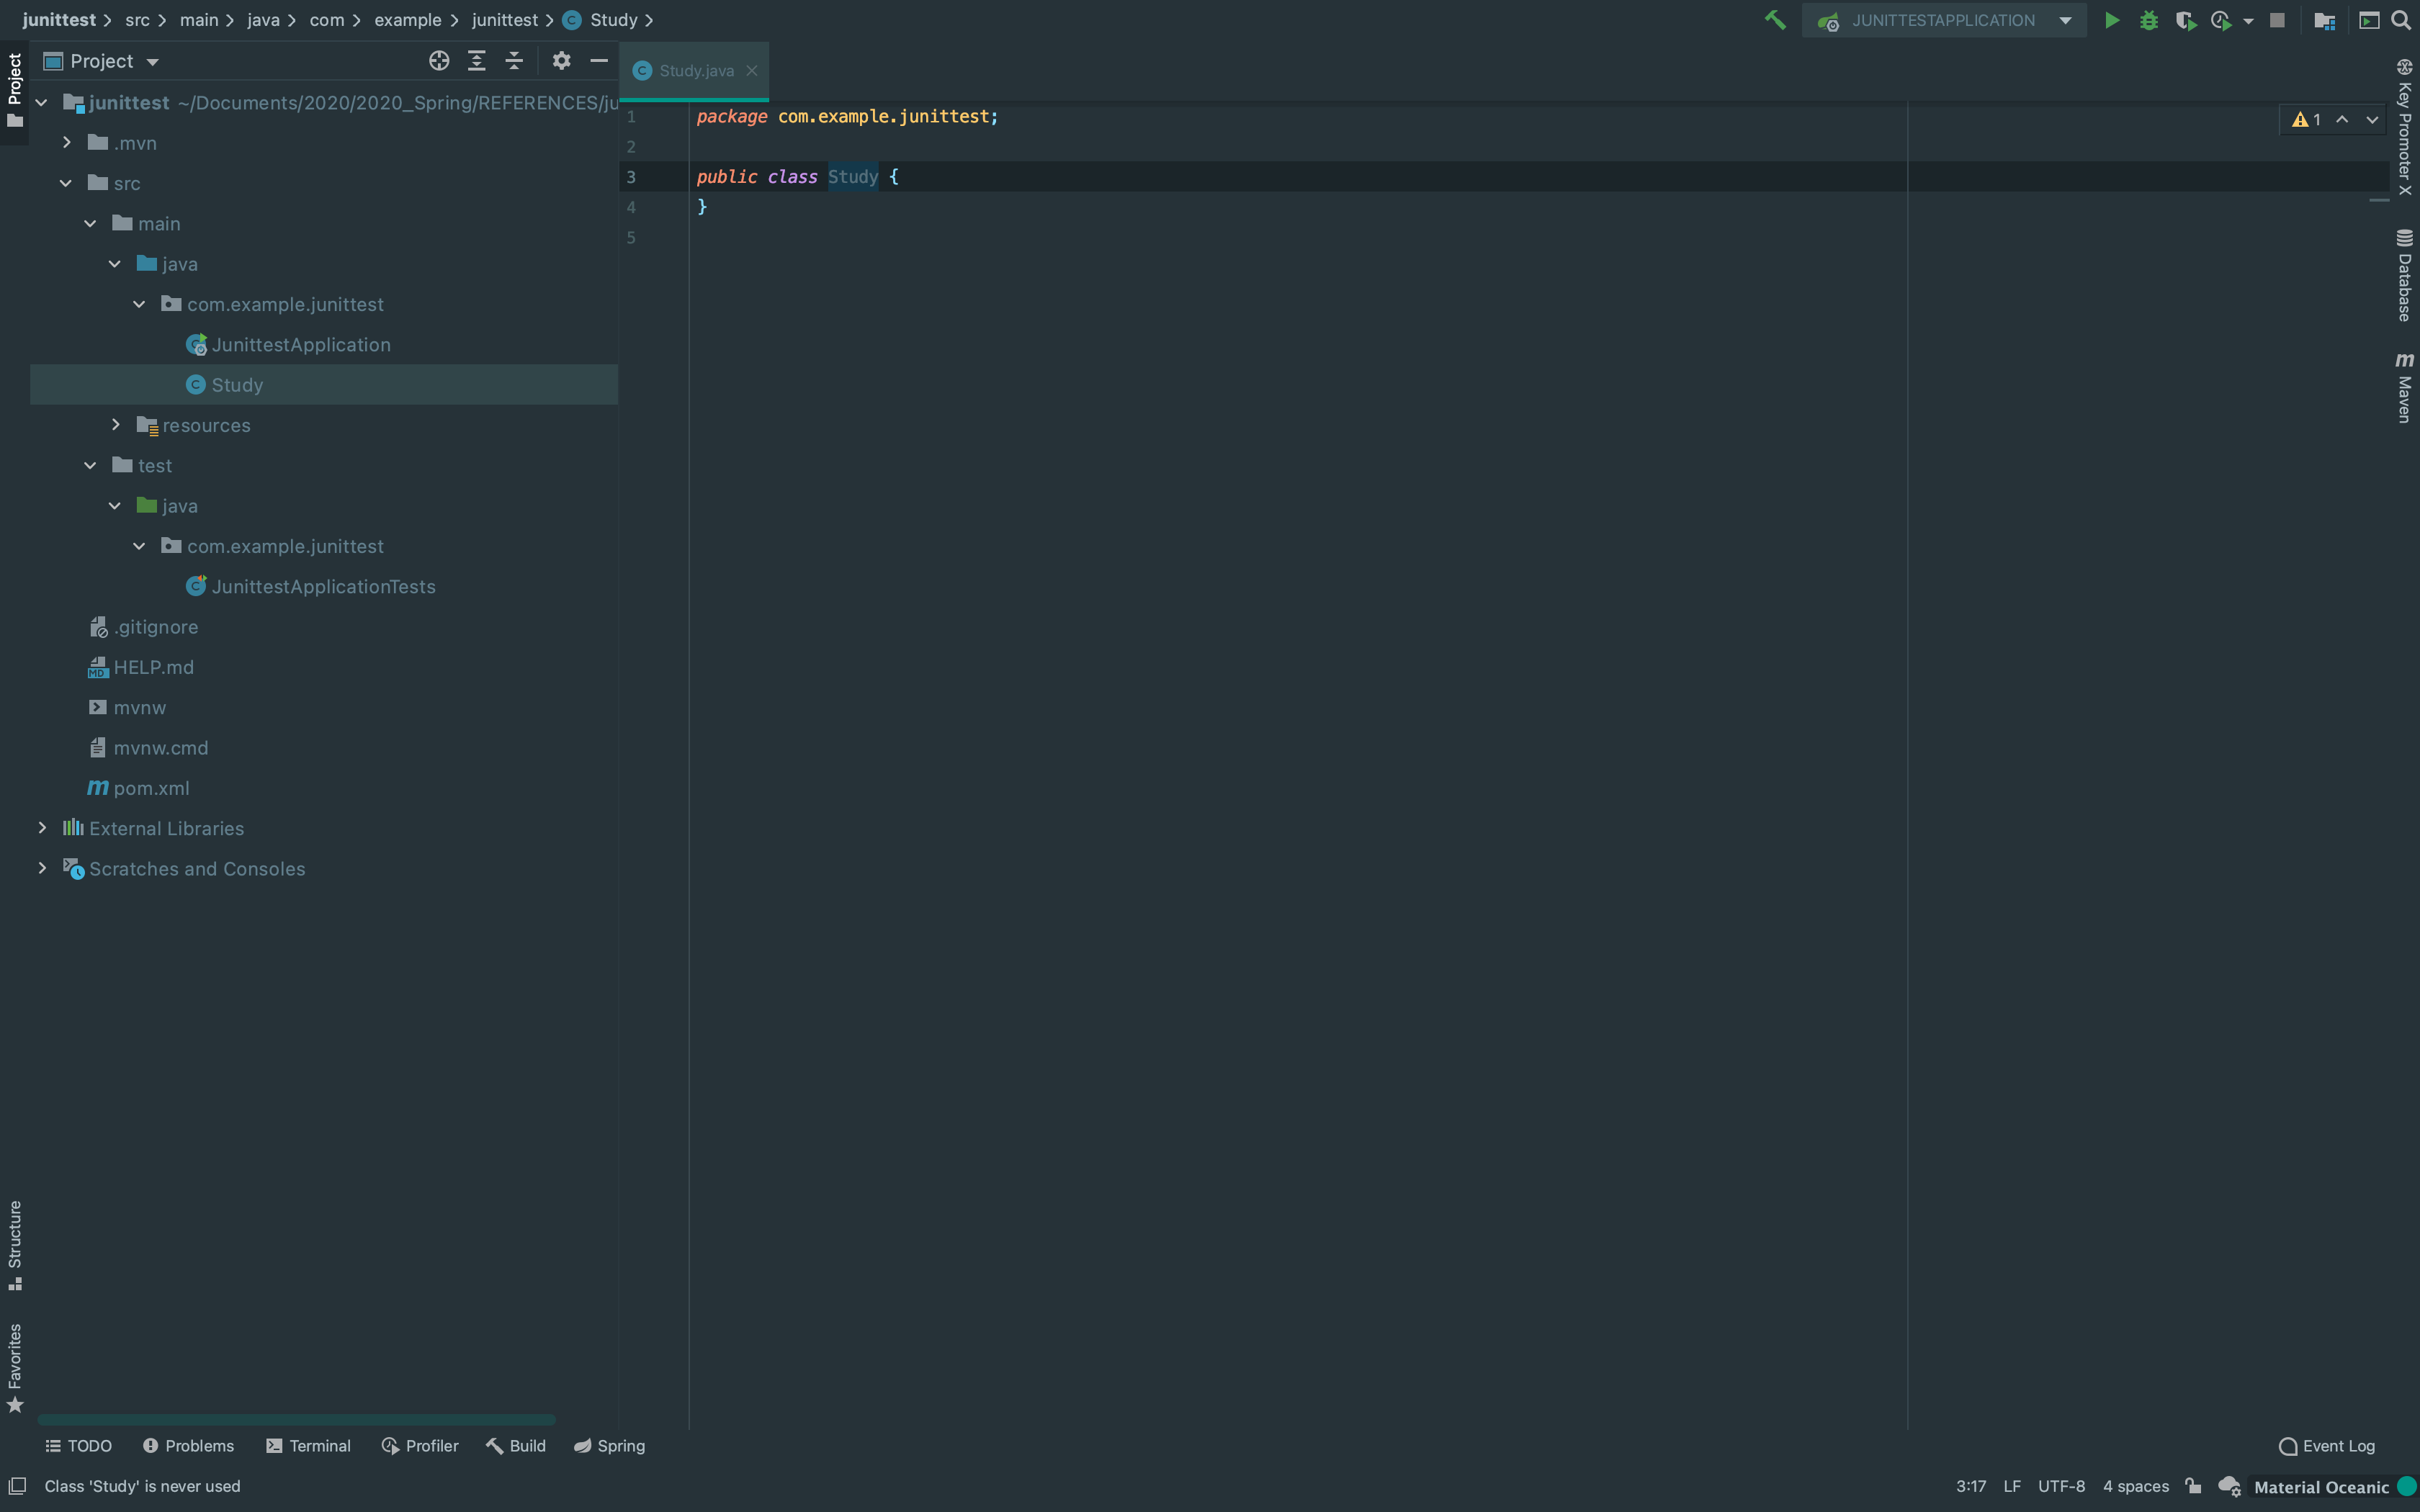The width and height of the screenshot is (2420, 1512).
Task: Toggle read-only lock icon in status bar
Action: pyautogui.click(x=2193, y=1486)
